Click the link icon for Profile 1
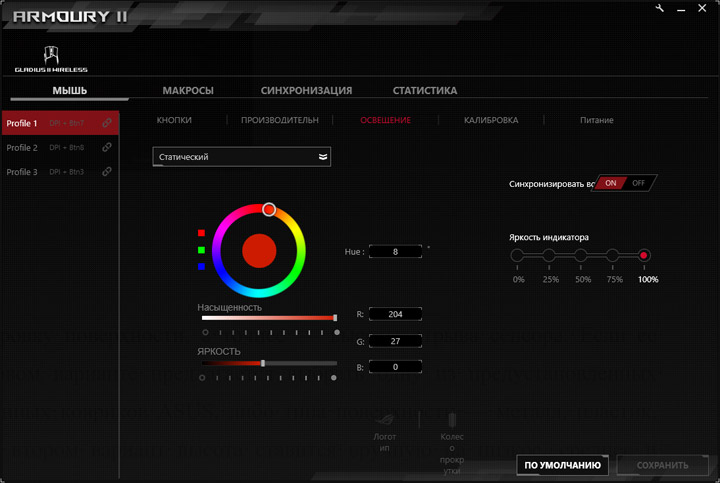720x483 pixels. pos(107,123)
